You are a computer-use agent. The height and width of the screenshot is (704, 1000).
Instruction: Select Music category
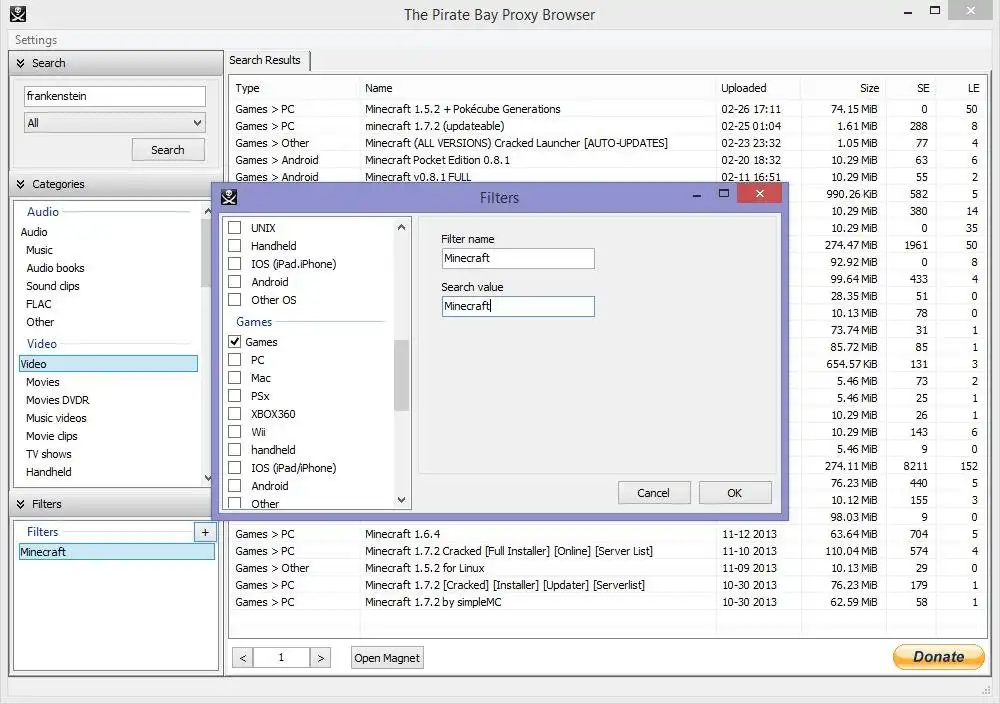pyautogui.click(x=40, y=250)
